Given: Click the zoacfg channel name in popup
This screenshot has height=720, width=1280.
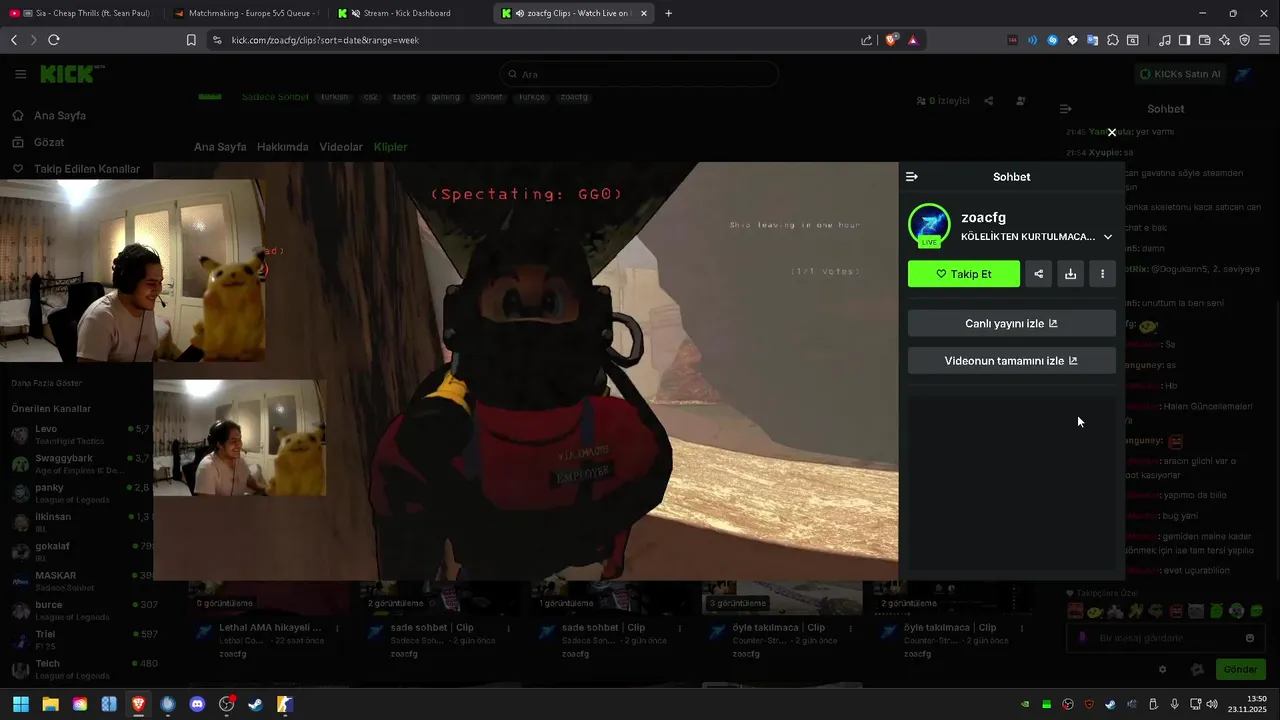Looking at the screenshot, I should click(983, 217).
